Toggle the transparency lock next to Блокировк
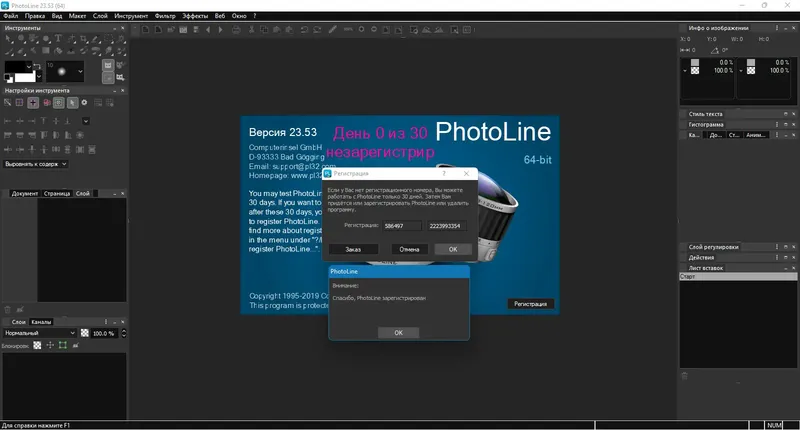 point(37,345)
